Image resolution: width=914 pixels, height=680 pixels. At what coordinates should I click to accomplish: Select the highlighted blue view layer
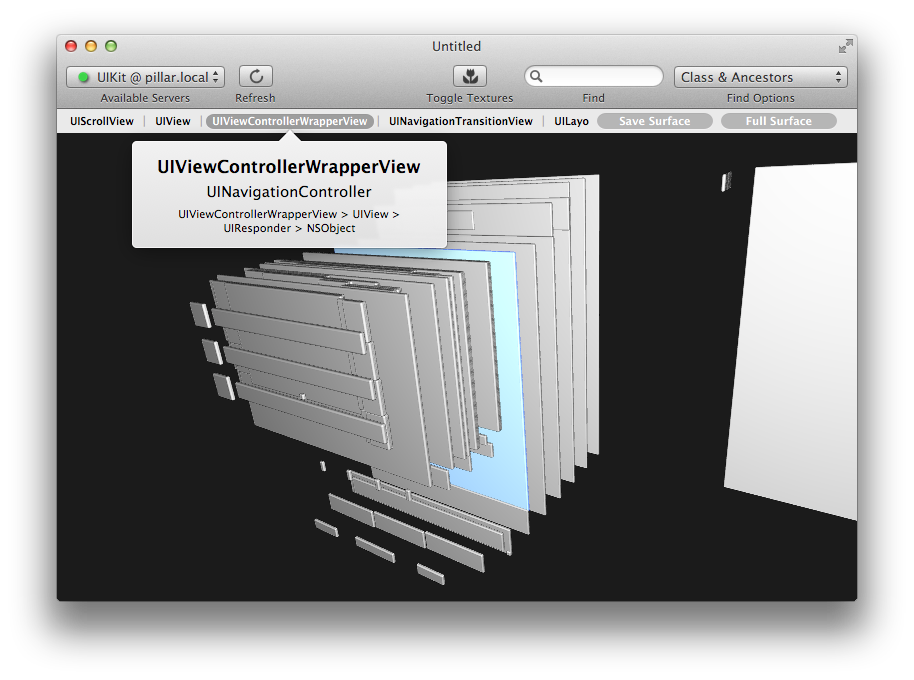tap(509, 373)
